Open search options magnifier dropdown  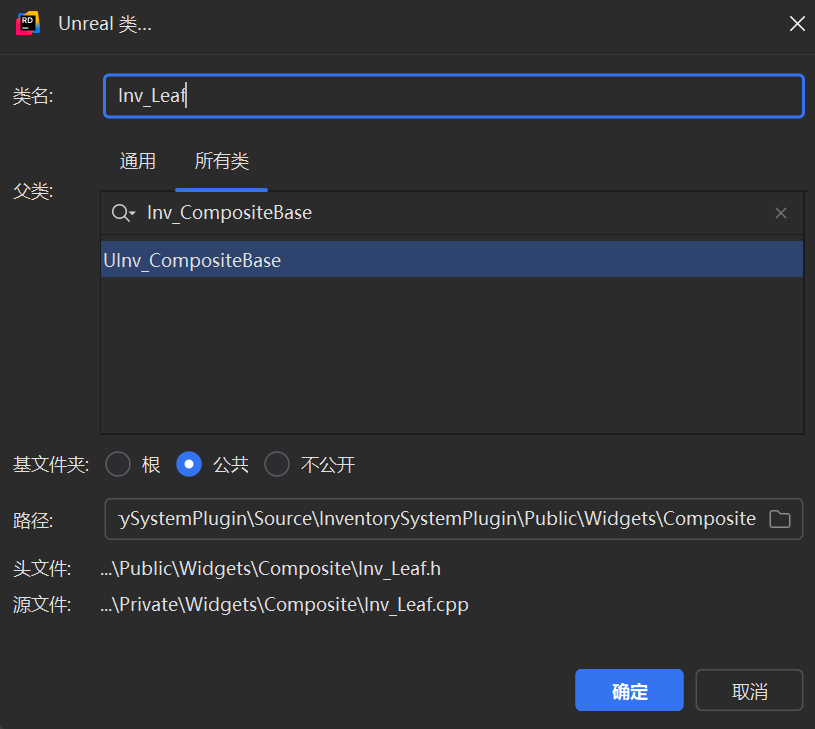pos(123,213)
